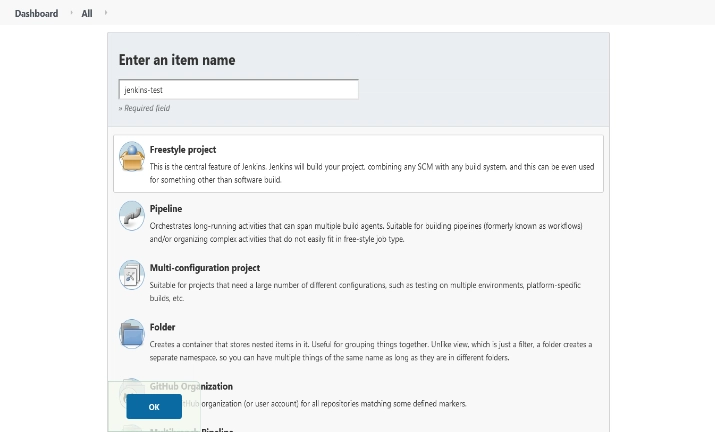This screenshot has height=432, width=715.
Task: Click the Pipeline pipe icon
Action: [x=132, y=215]
